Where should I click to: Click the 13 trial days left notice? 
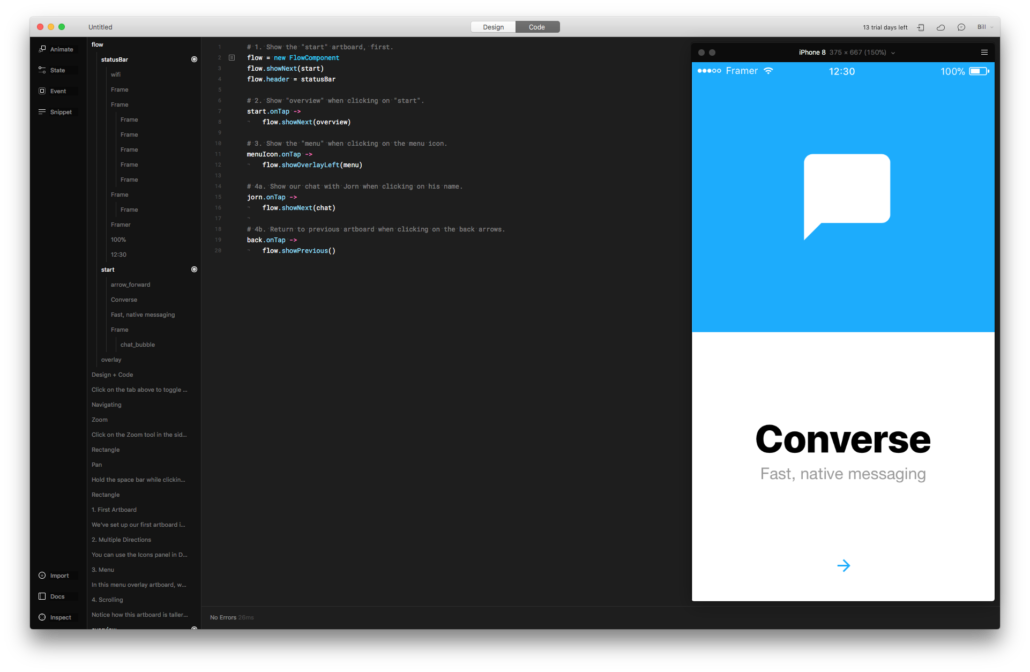884,28
